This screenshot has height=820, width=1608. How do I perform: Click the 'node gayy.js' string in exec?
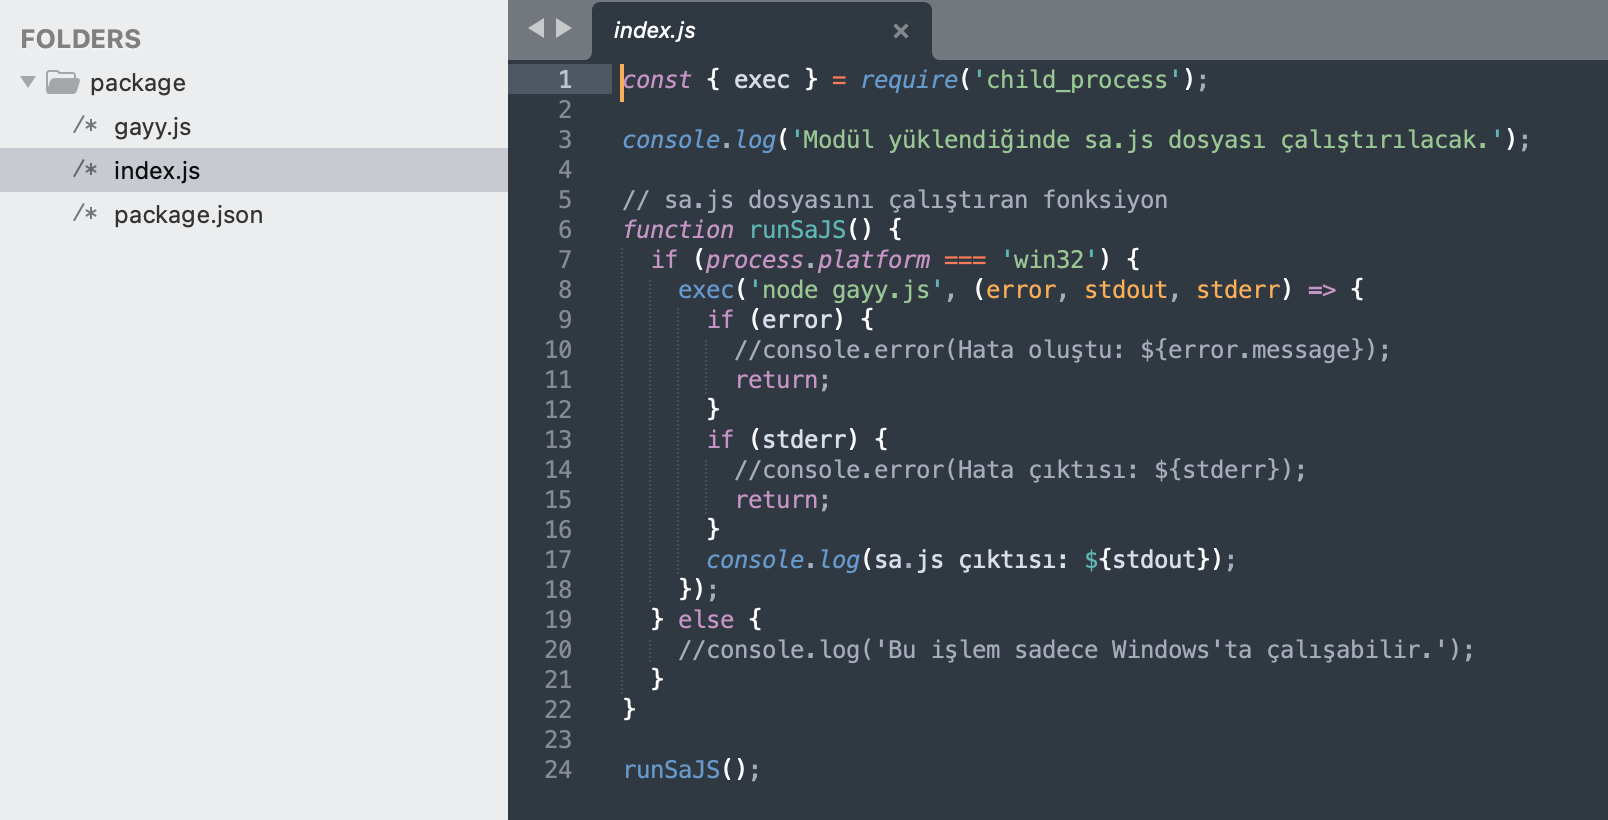[x=845, y=290]
